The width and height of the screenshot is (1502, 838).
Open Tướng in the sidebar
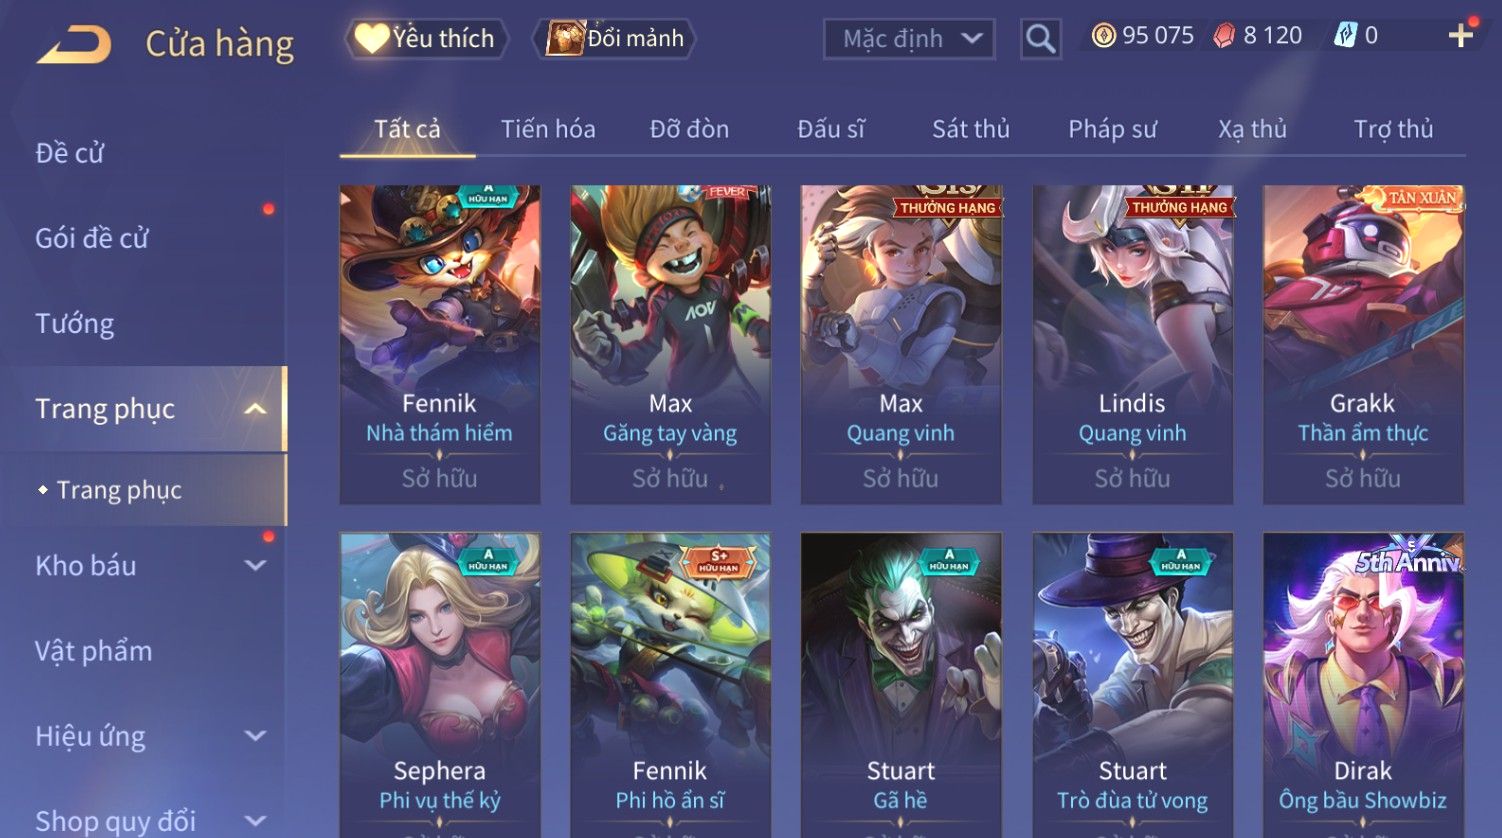(75, 324)
